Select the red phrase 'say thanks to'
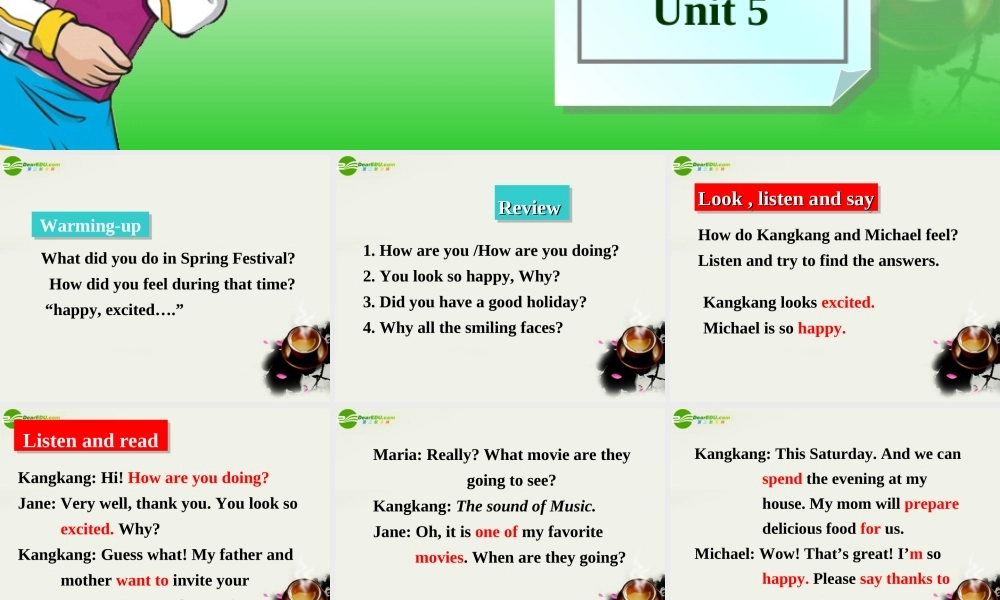Image resolution: width=1000 pixels, height=600 pixels. click(905, 578)
